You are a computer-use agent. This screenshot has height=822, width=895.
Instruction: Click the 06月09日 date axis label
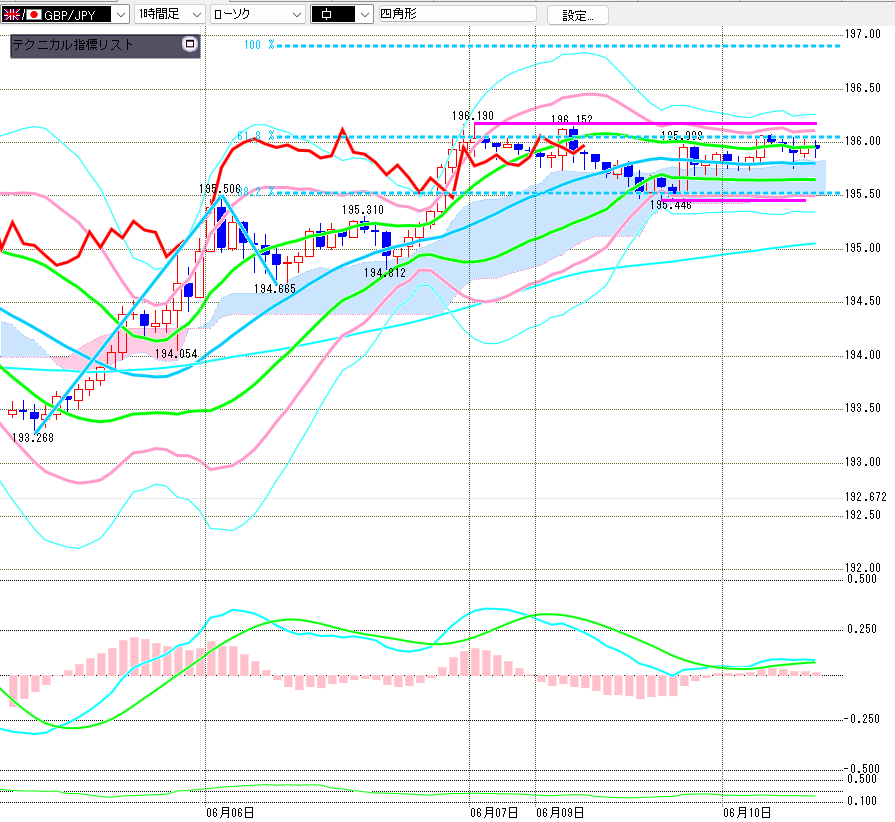click(560, 812)
